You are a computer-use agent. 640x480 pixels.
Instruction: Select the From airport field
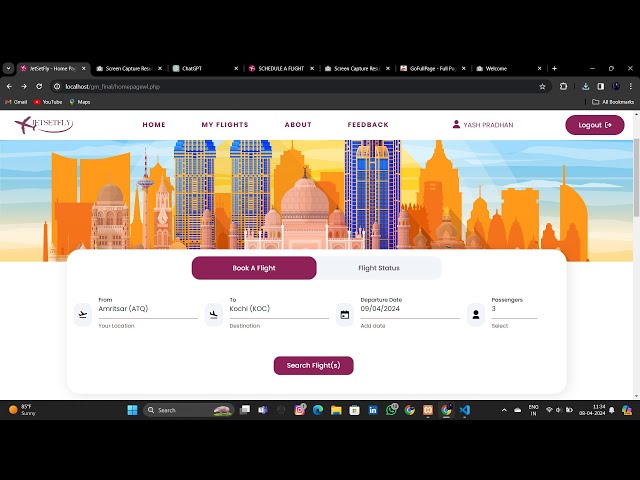tap(148, 309)
